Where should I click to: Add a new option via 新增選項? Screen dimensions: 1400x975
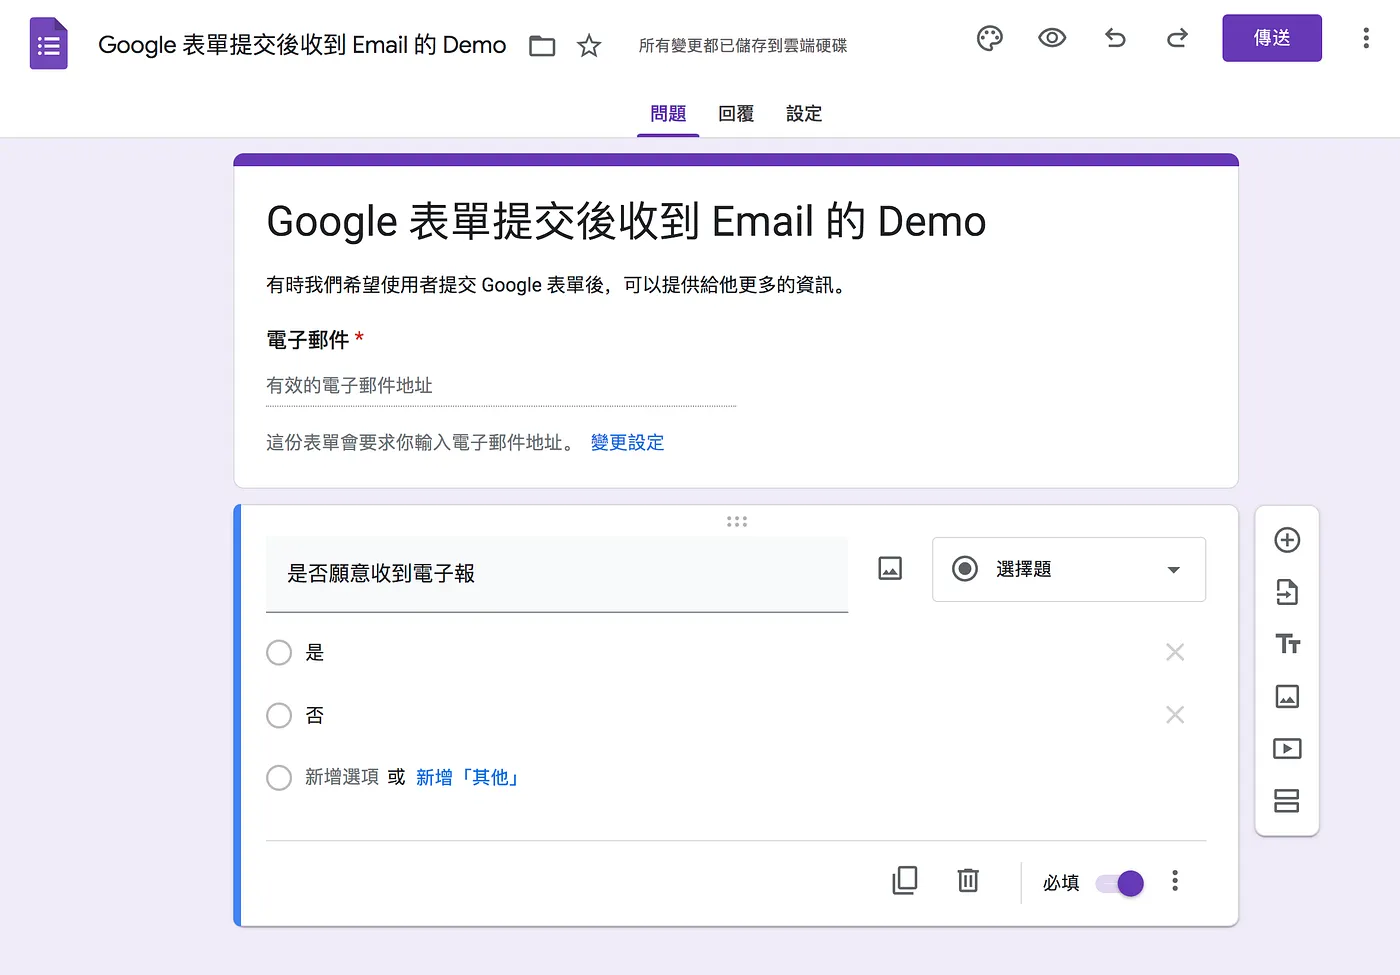point(342,778)
